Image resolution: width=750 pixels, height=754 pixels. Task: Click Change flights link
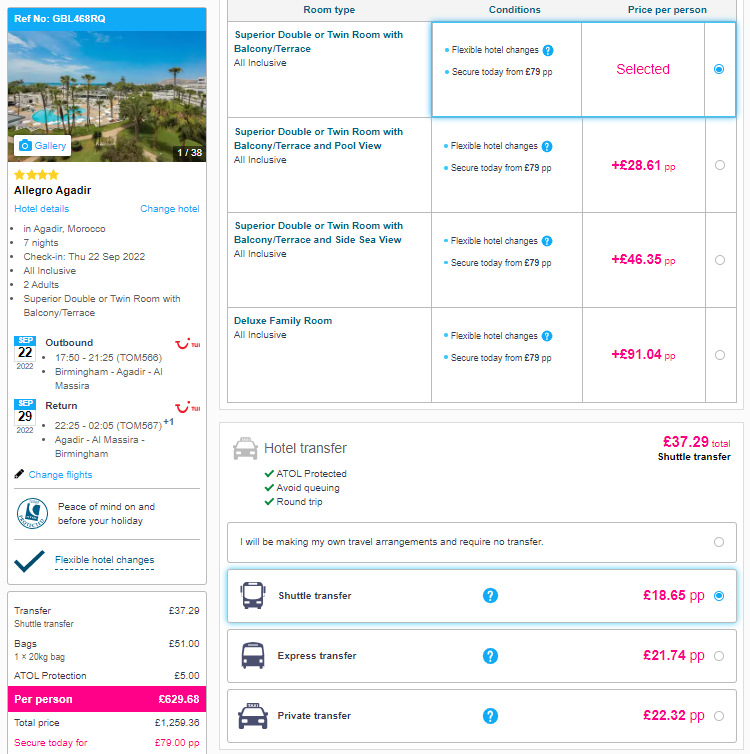[x=60, y=475]
